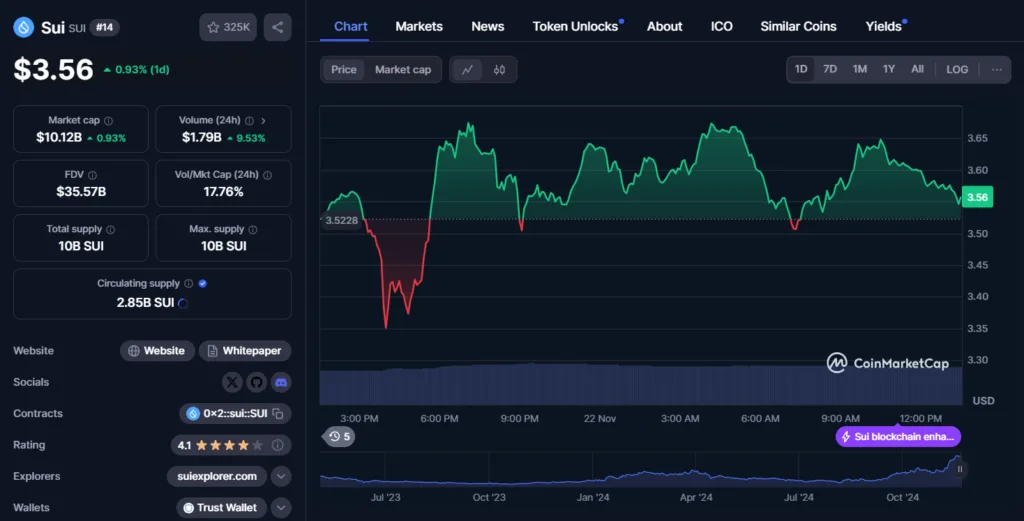This screenshot has width=1024, height=521.
Task: Click the $3.56 main price heading
Action: pos(54,70)
